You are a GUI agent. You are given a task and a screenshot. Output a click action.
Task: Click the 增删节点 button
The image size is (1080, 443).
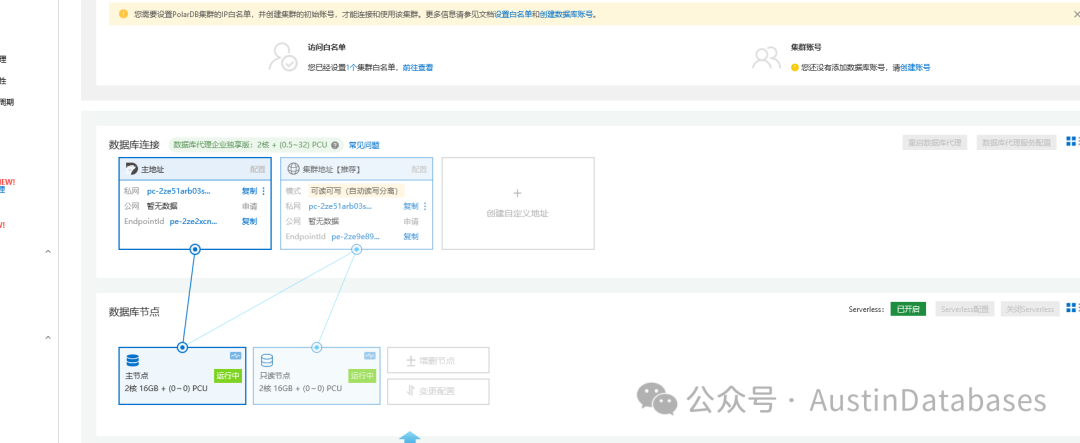pos(438,360)
